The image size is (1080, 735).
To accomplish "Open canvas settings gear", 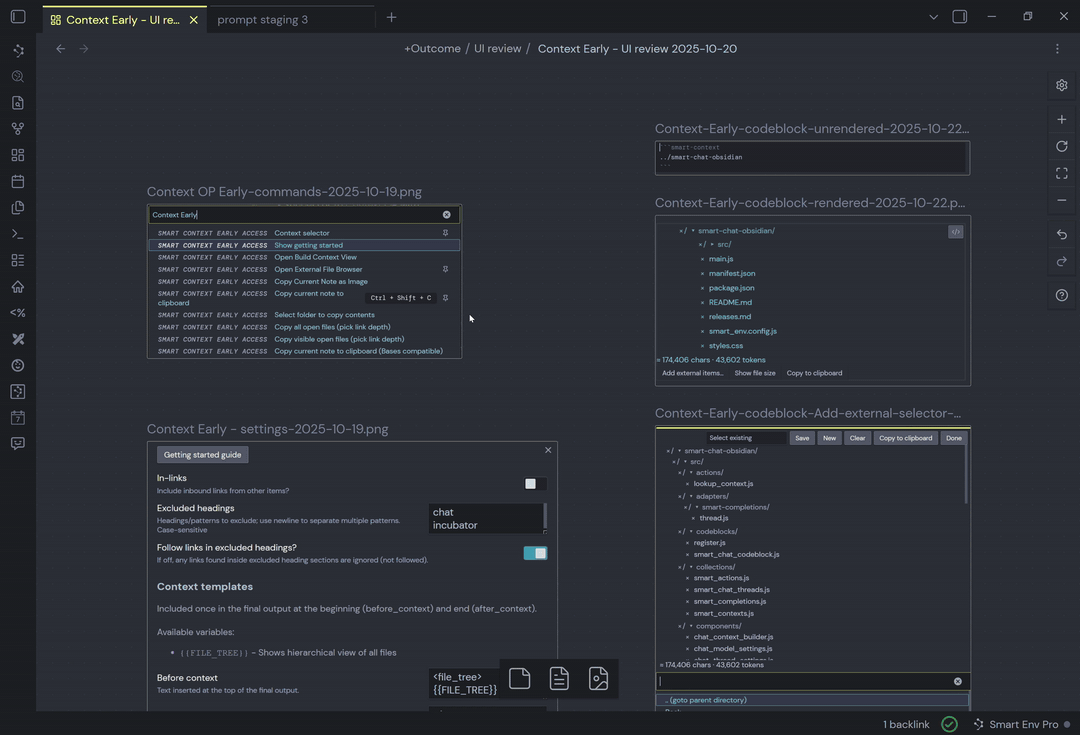I will coord(1061,85).
